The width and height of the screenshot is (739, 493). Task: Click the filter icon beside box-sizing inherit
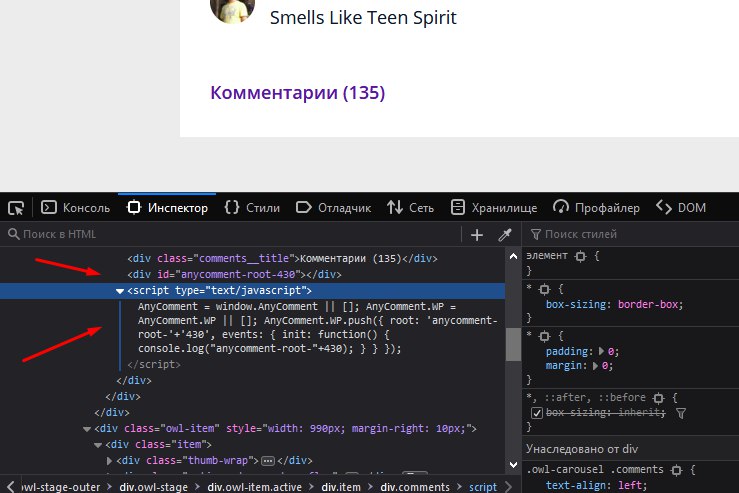pyautogui.click(x=681, y=413)
